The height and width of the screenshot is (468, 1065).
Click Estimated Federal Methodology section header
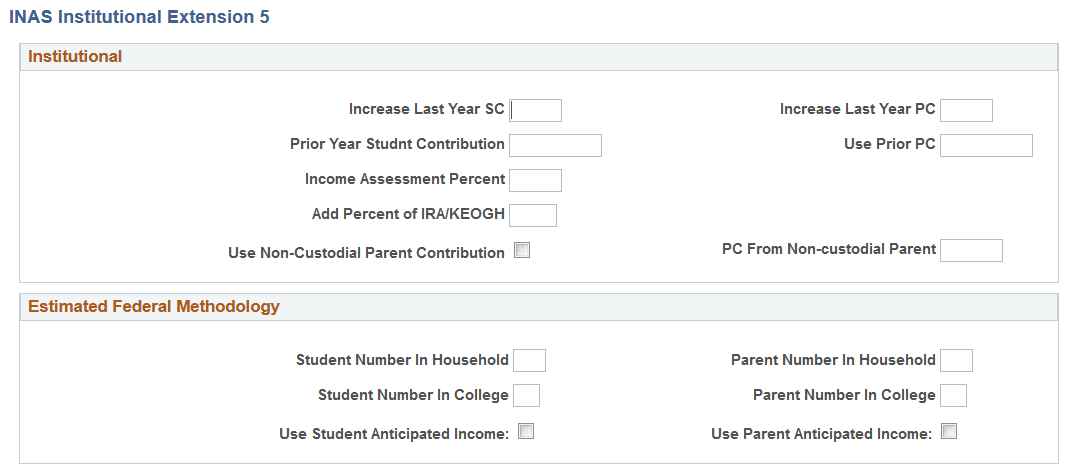point(154,307)
